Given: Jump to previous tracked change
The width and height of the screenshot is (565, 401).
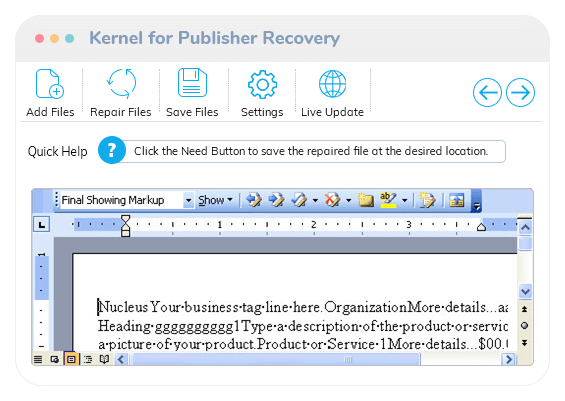Looking at the screenshot, I should (254, 200).
